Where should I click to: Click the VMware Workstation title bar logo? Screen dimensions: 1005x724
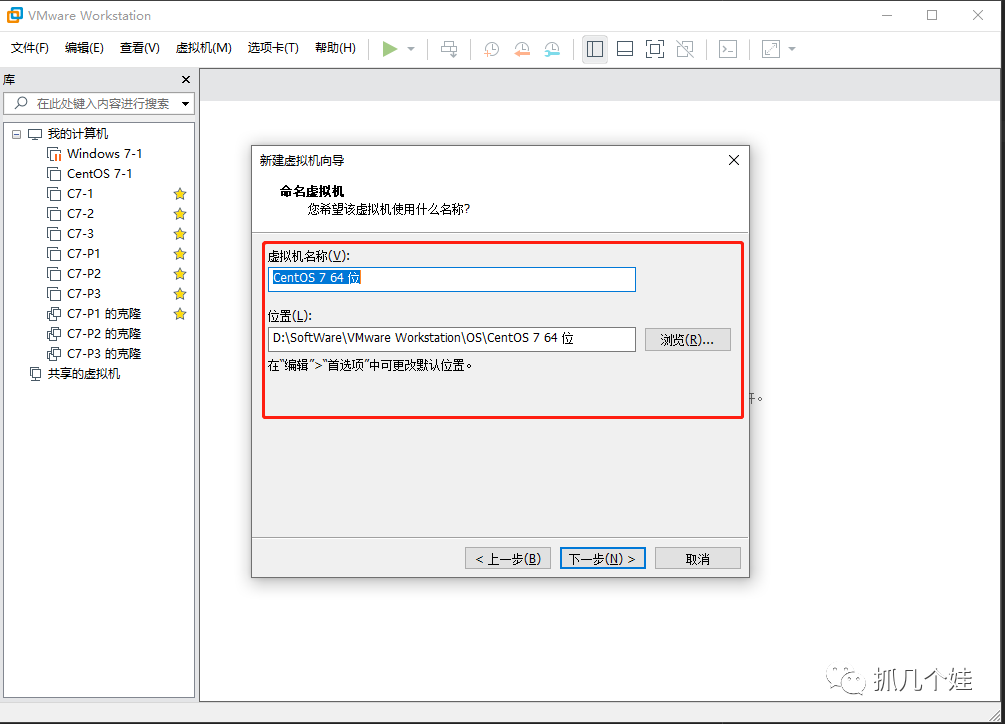point(14,15)
